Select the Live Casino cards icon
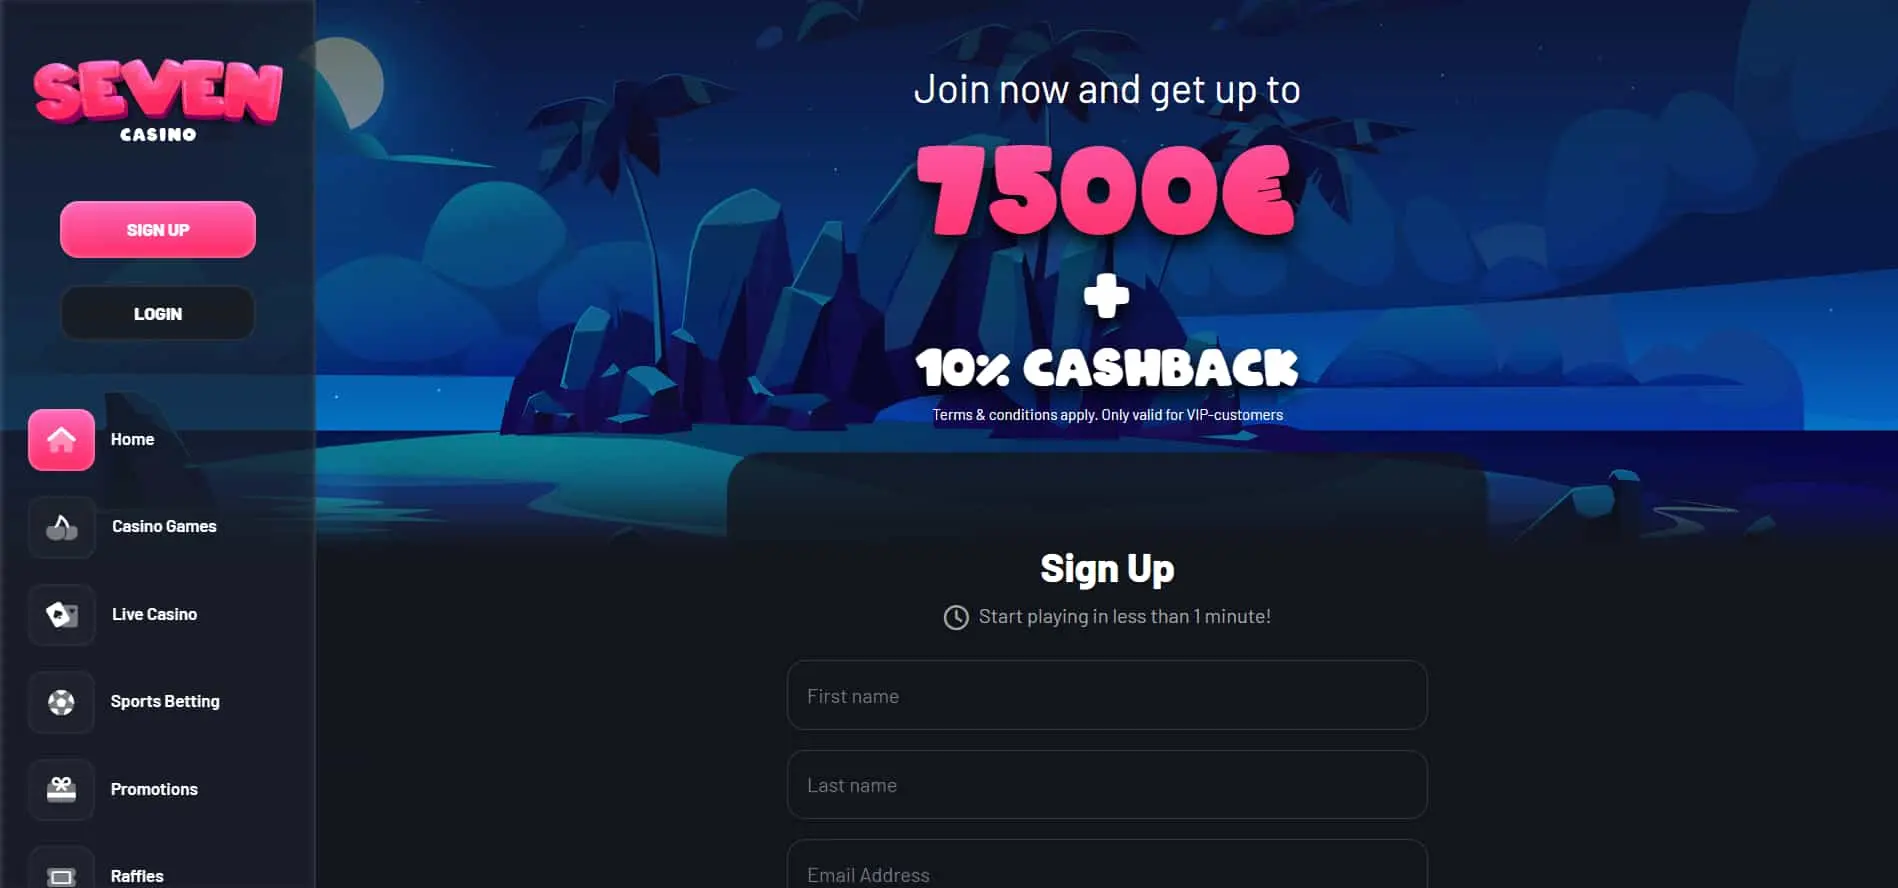This screenshot has width=1898, height=888. tap(61, 614)
